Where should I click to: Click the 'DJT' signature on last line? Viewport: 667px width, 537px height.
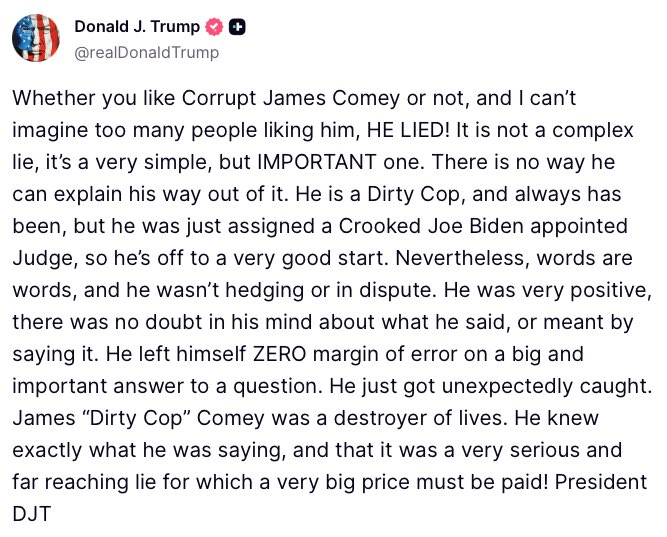click(32, 514)
